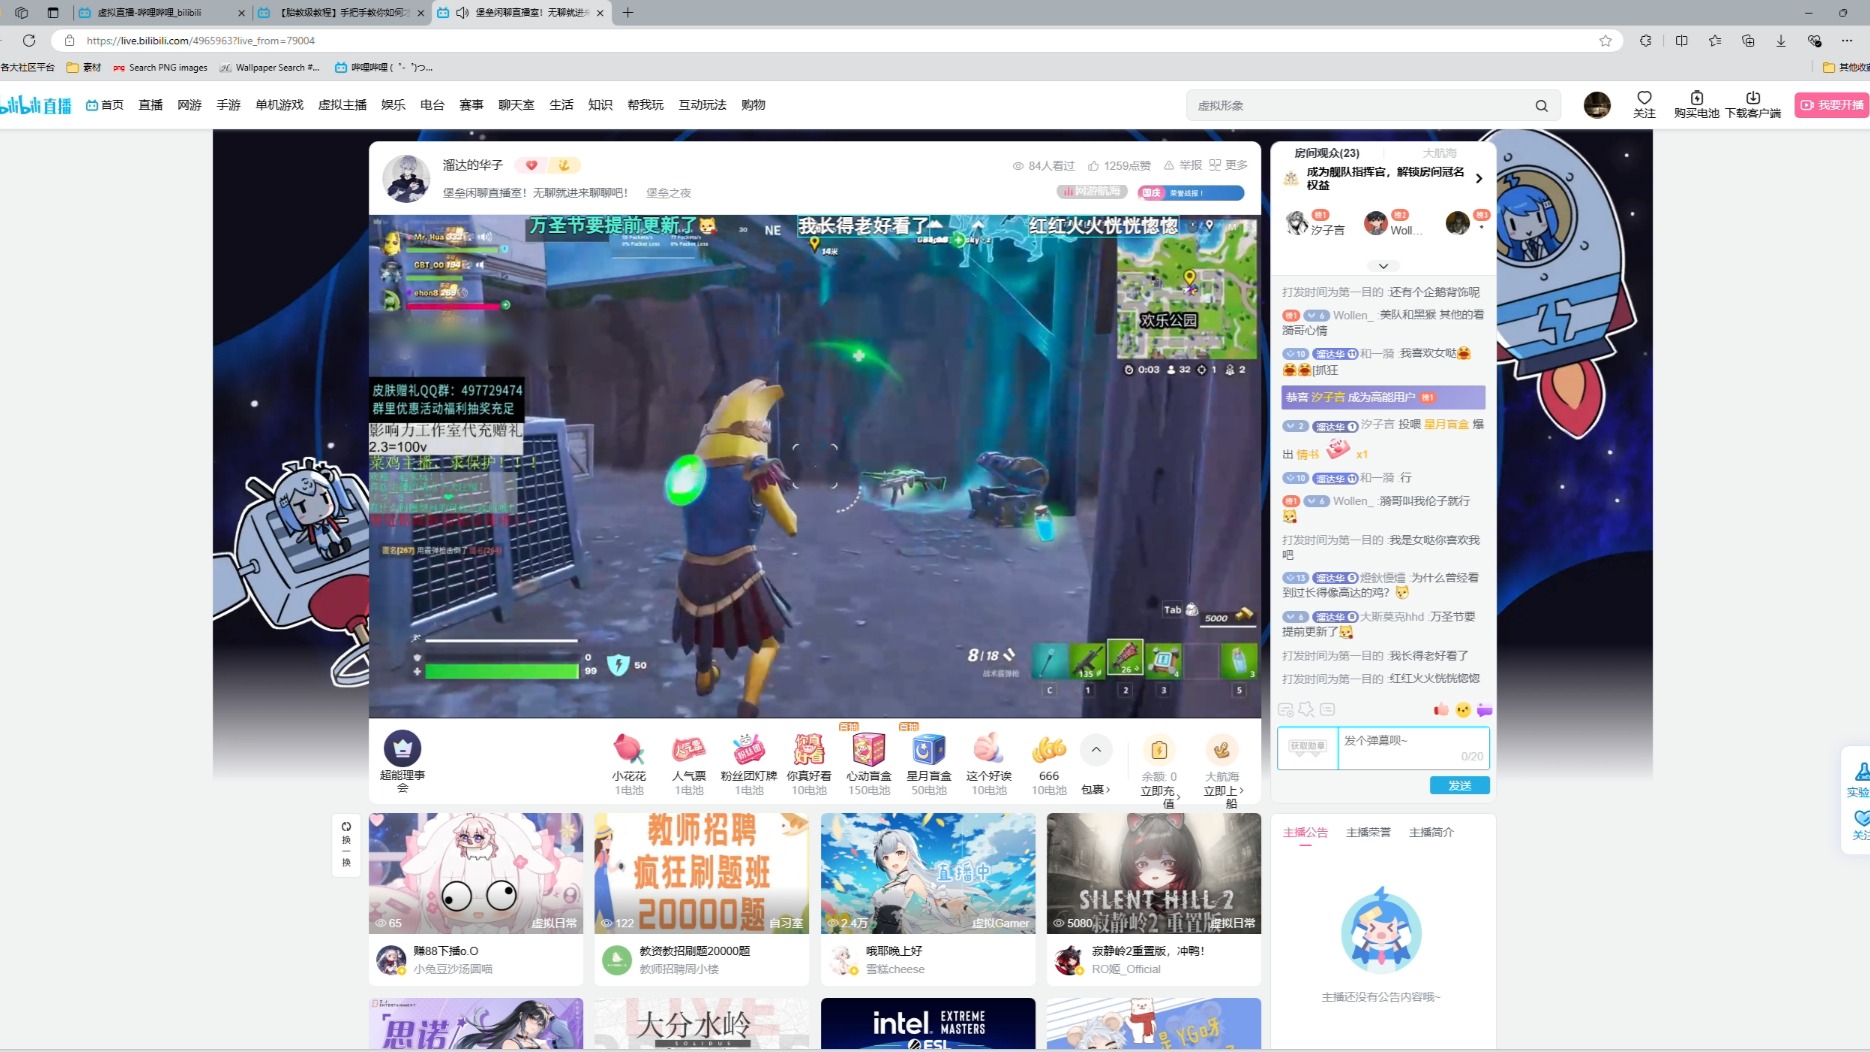The height and width of the screenshot is (1052, 1870).
Task: Open the 更多 menu above the player
Action: [1229, 165]
